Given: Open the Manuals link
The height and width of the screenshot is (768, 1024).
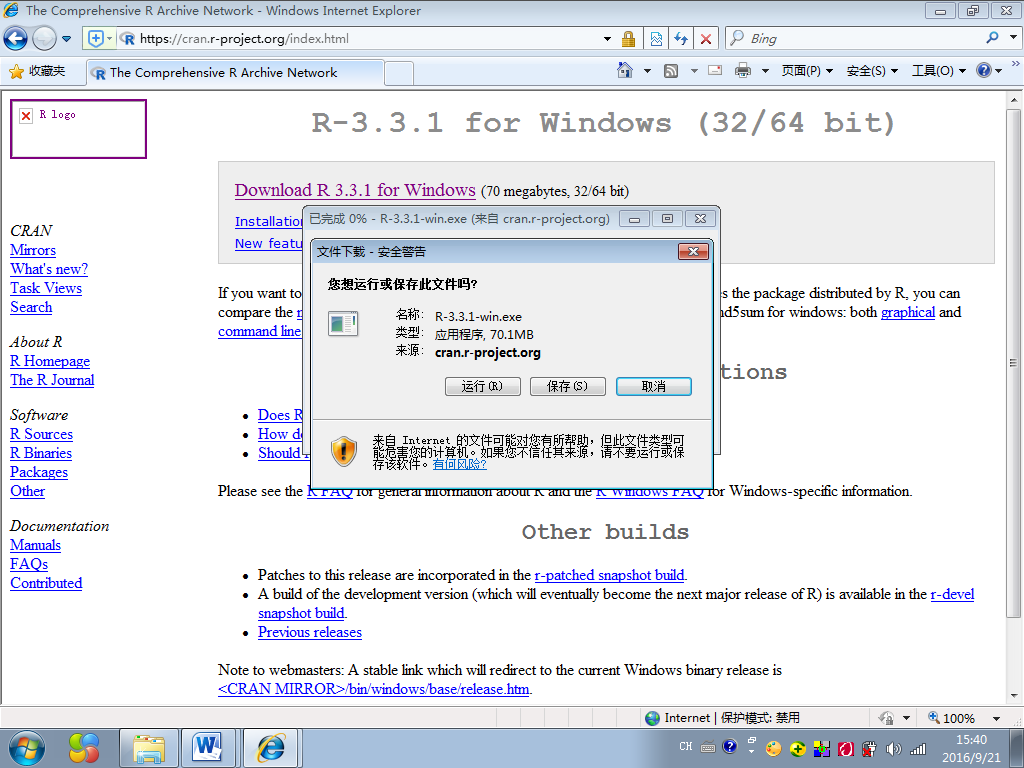Looking at the screenshot, I should click(x=35, y=545).
